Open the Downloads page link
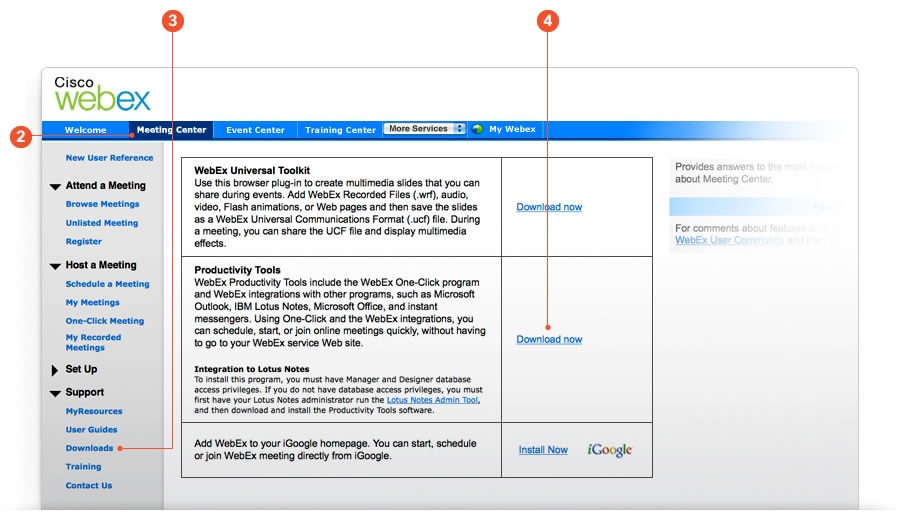Viewport: 903px width, 515px height. 89,448
